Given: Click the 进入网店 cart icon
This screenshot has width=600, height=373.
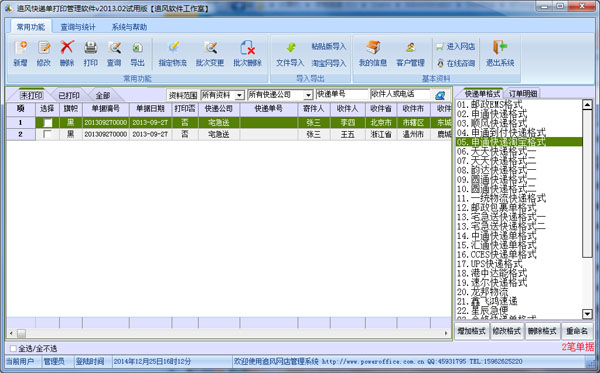Looking at the screenshot, I should coord(440,47).
